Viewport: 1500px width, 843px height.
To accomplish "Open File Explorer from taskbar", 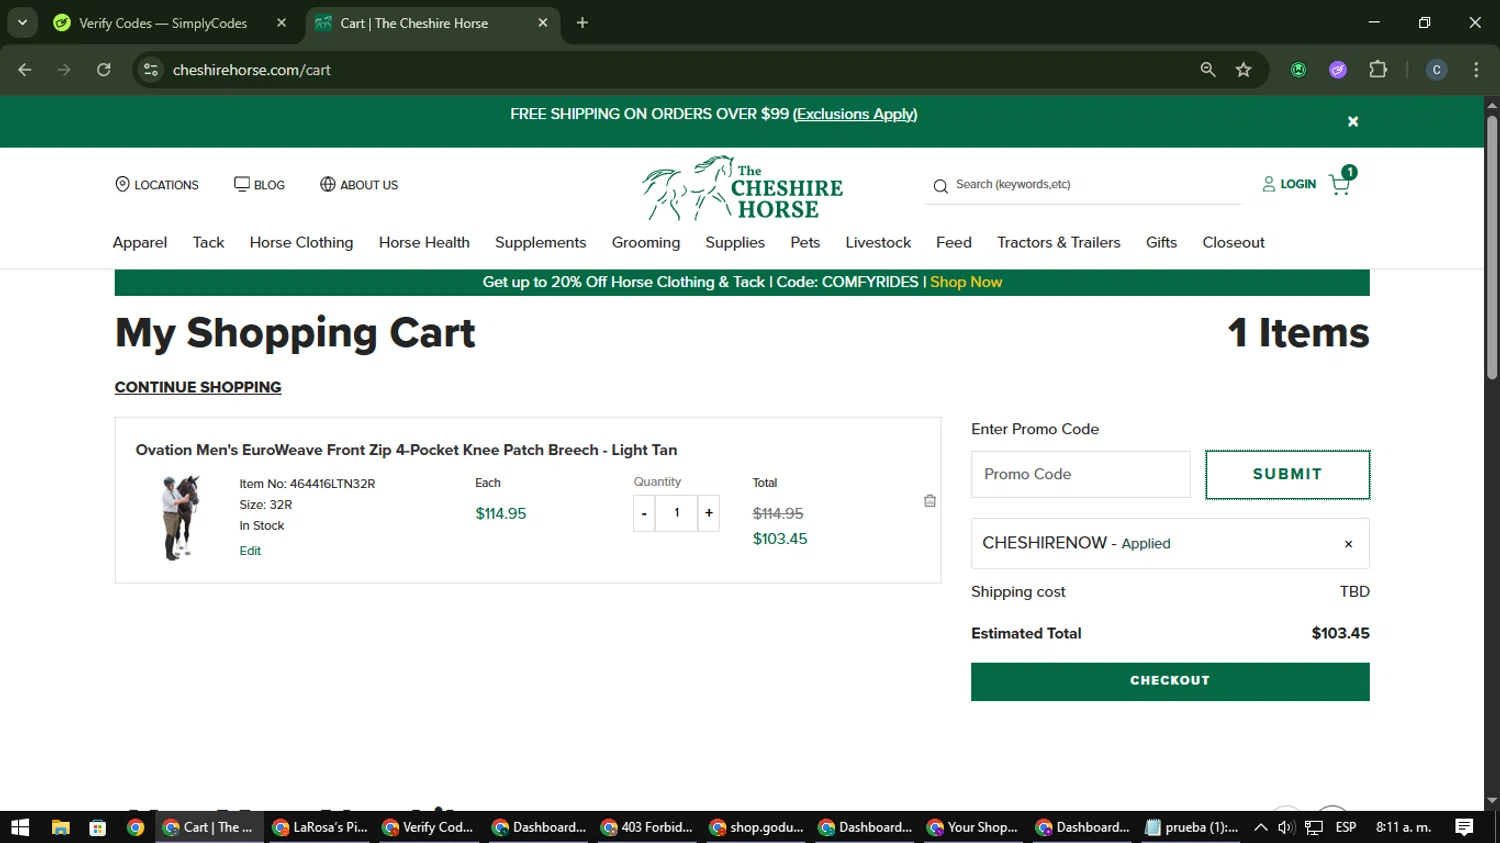I will pos(61,827).
